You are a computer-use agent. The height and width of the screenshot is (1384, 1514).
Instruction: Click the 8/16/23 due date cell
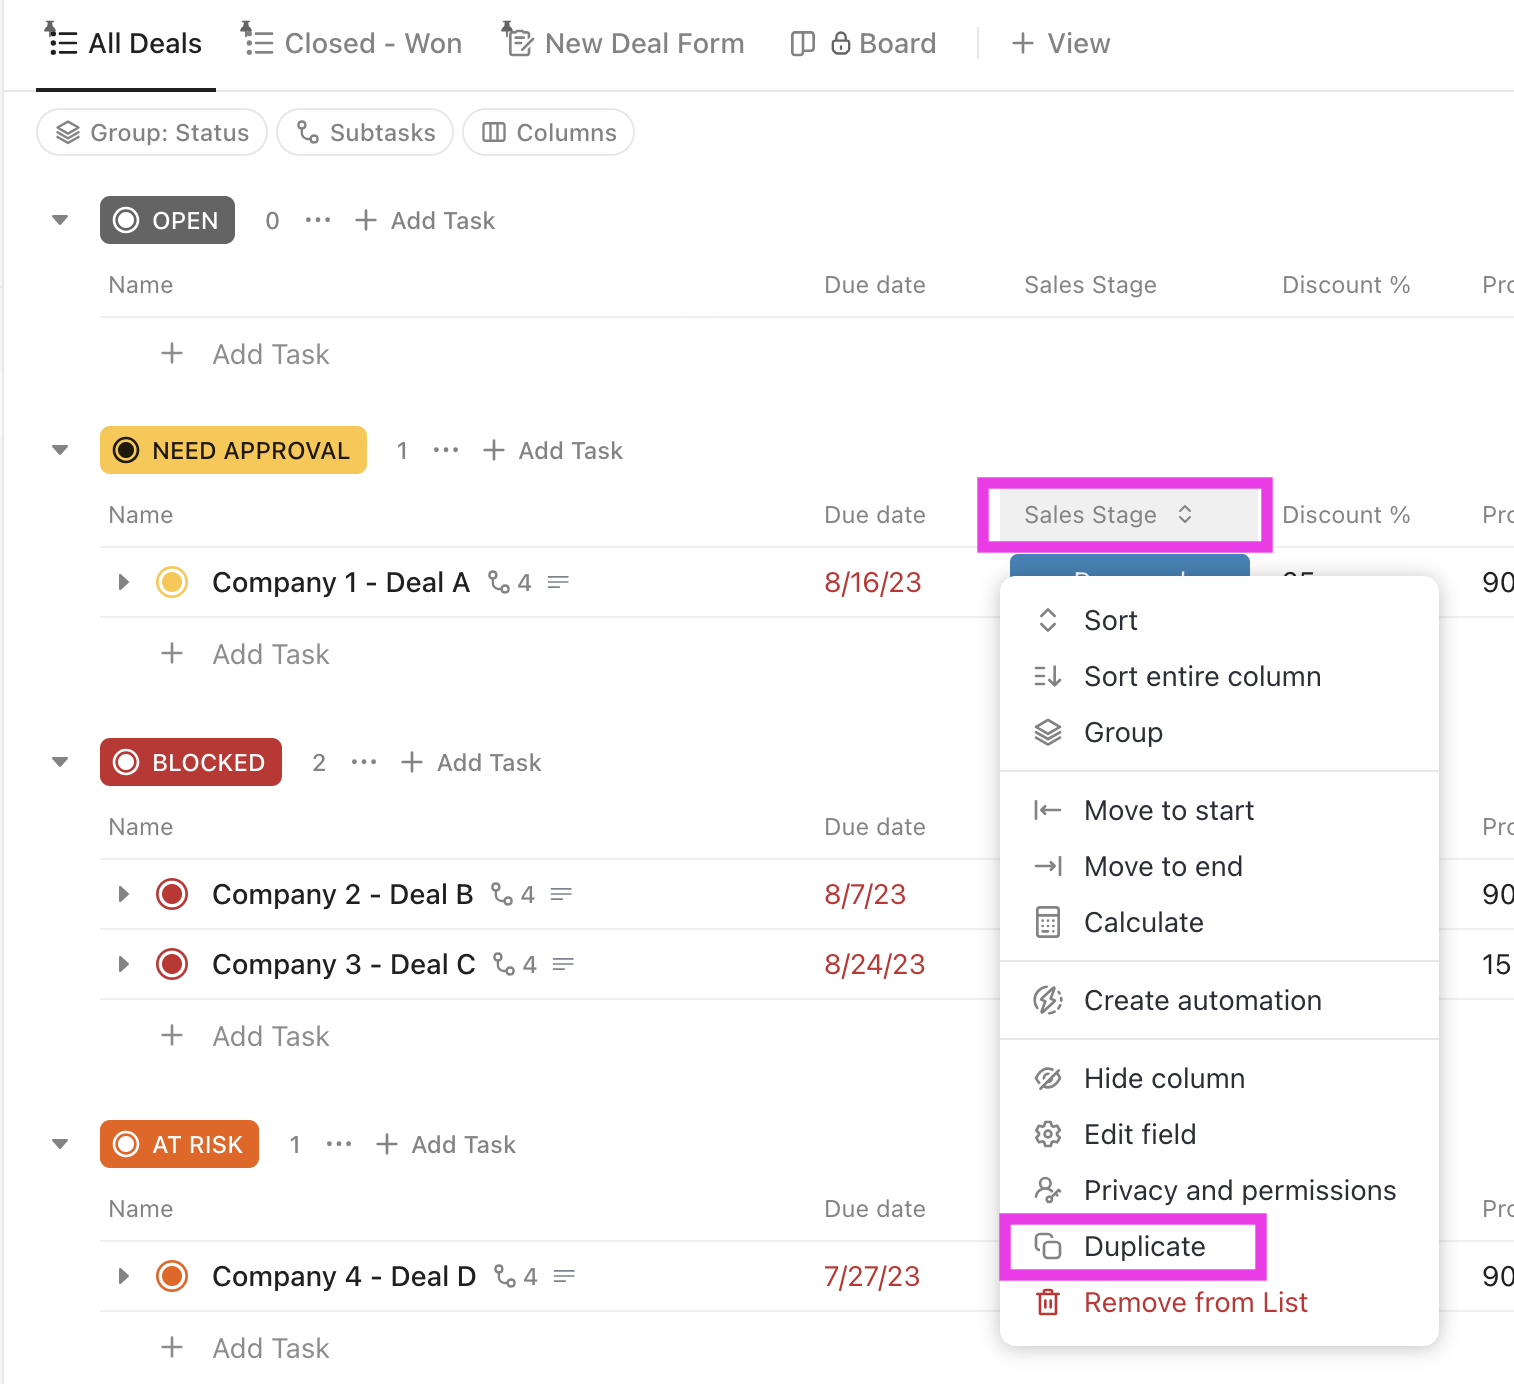[x=872, y=583]
